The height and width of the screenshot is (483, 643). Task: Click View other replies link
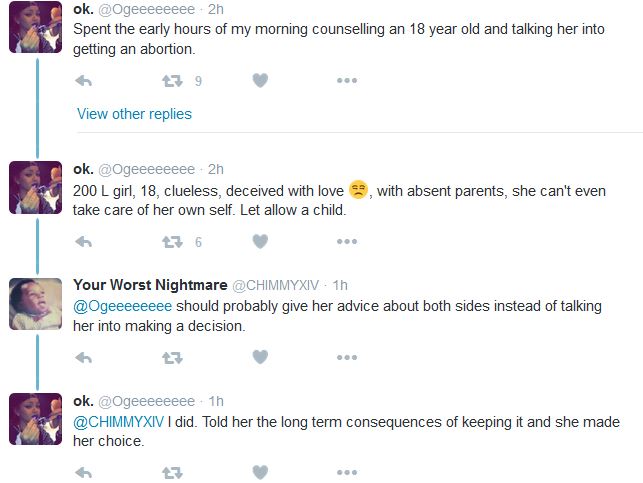134,114
